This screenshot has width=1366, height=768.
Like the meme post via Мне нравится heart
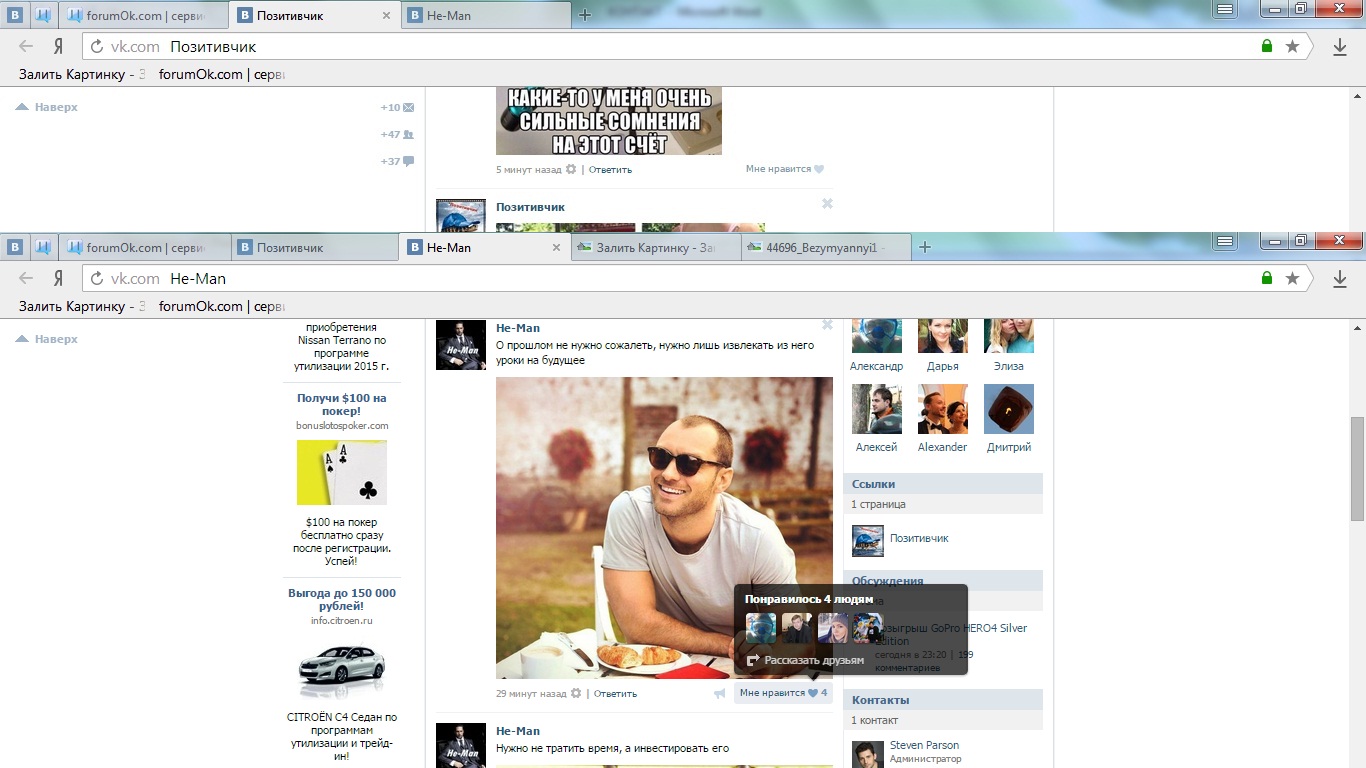(819, 169)
